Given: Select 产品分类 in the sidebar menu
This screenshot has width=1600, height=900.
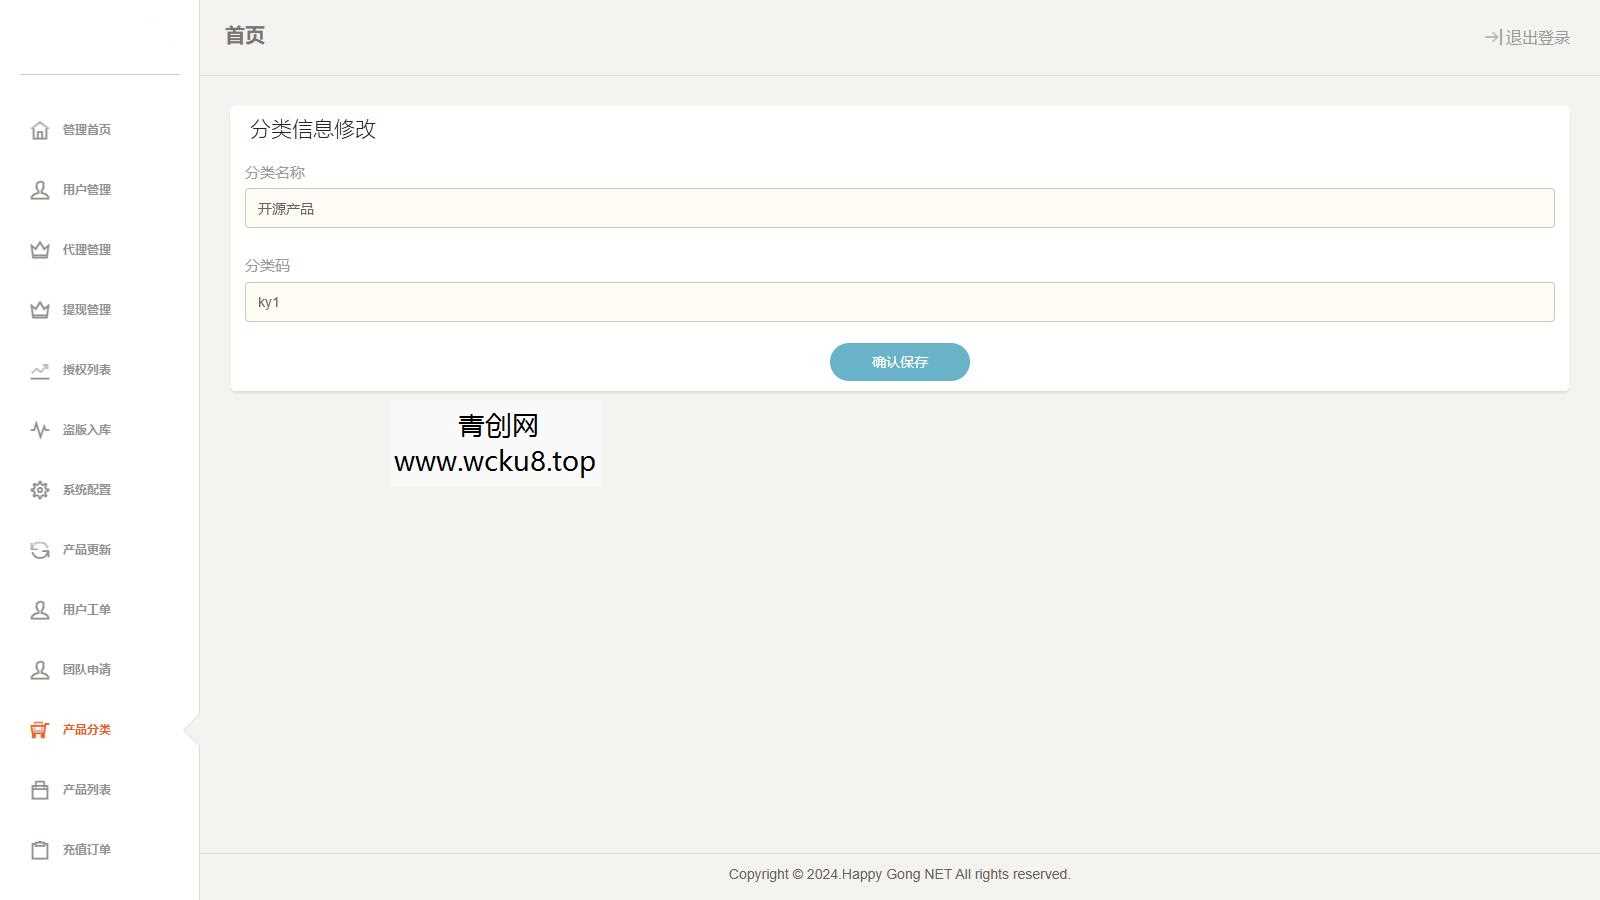Looking at the screenshot, I should [x=85, y=729].
